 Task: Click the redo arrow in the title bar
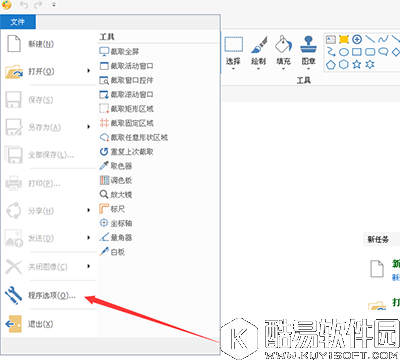(38, 5)
